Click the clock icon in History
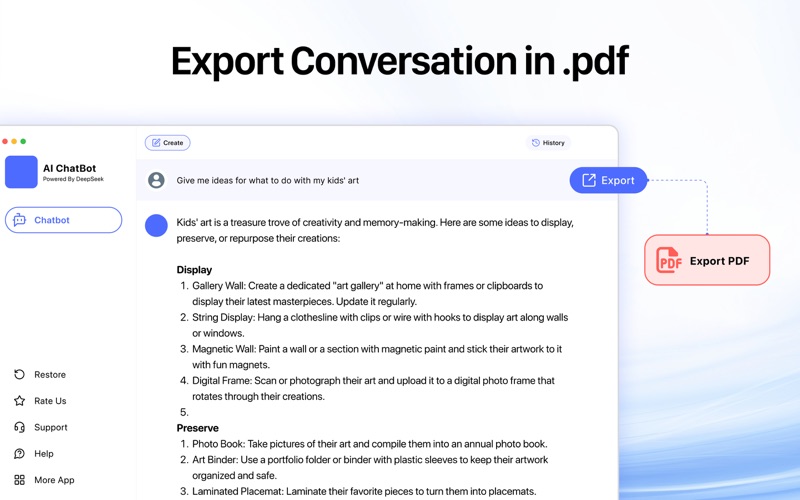The height and width of the screenshot is (500, 800). click(x=536, y=143)
